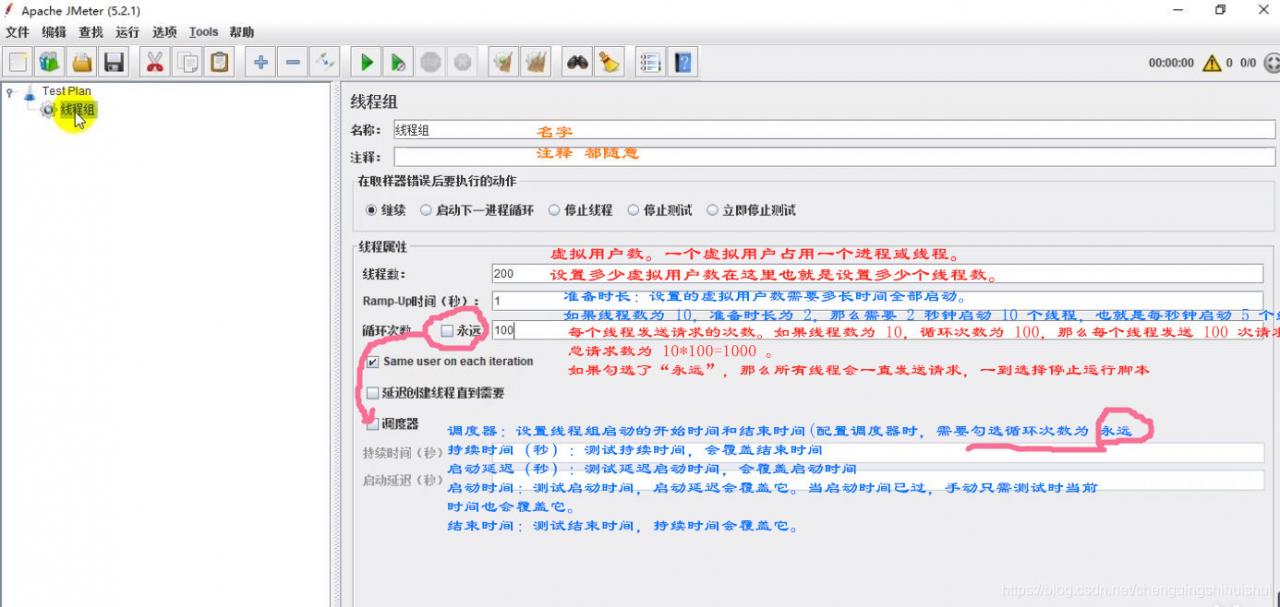Screen dimensions: 1280x607
Task: Click the Collapse all minus icon
Action: [x=293, y=62]
